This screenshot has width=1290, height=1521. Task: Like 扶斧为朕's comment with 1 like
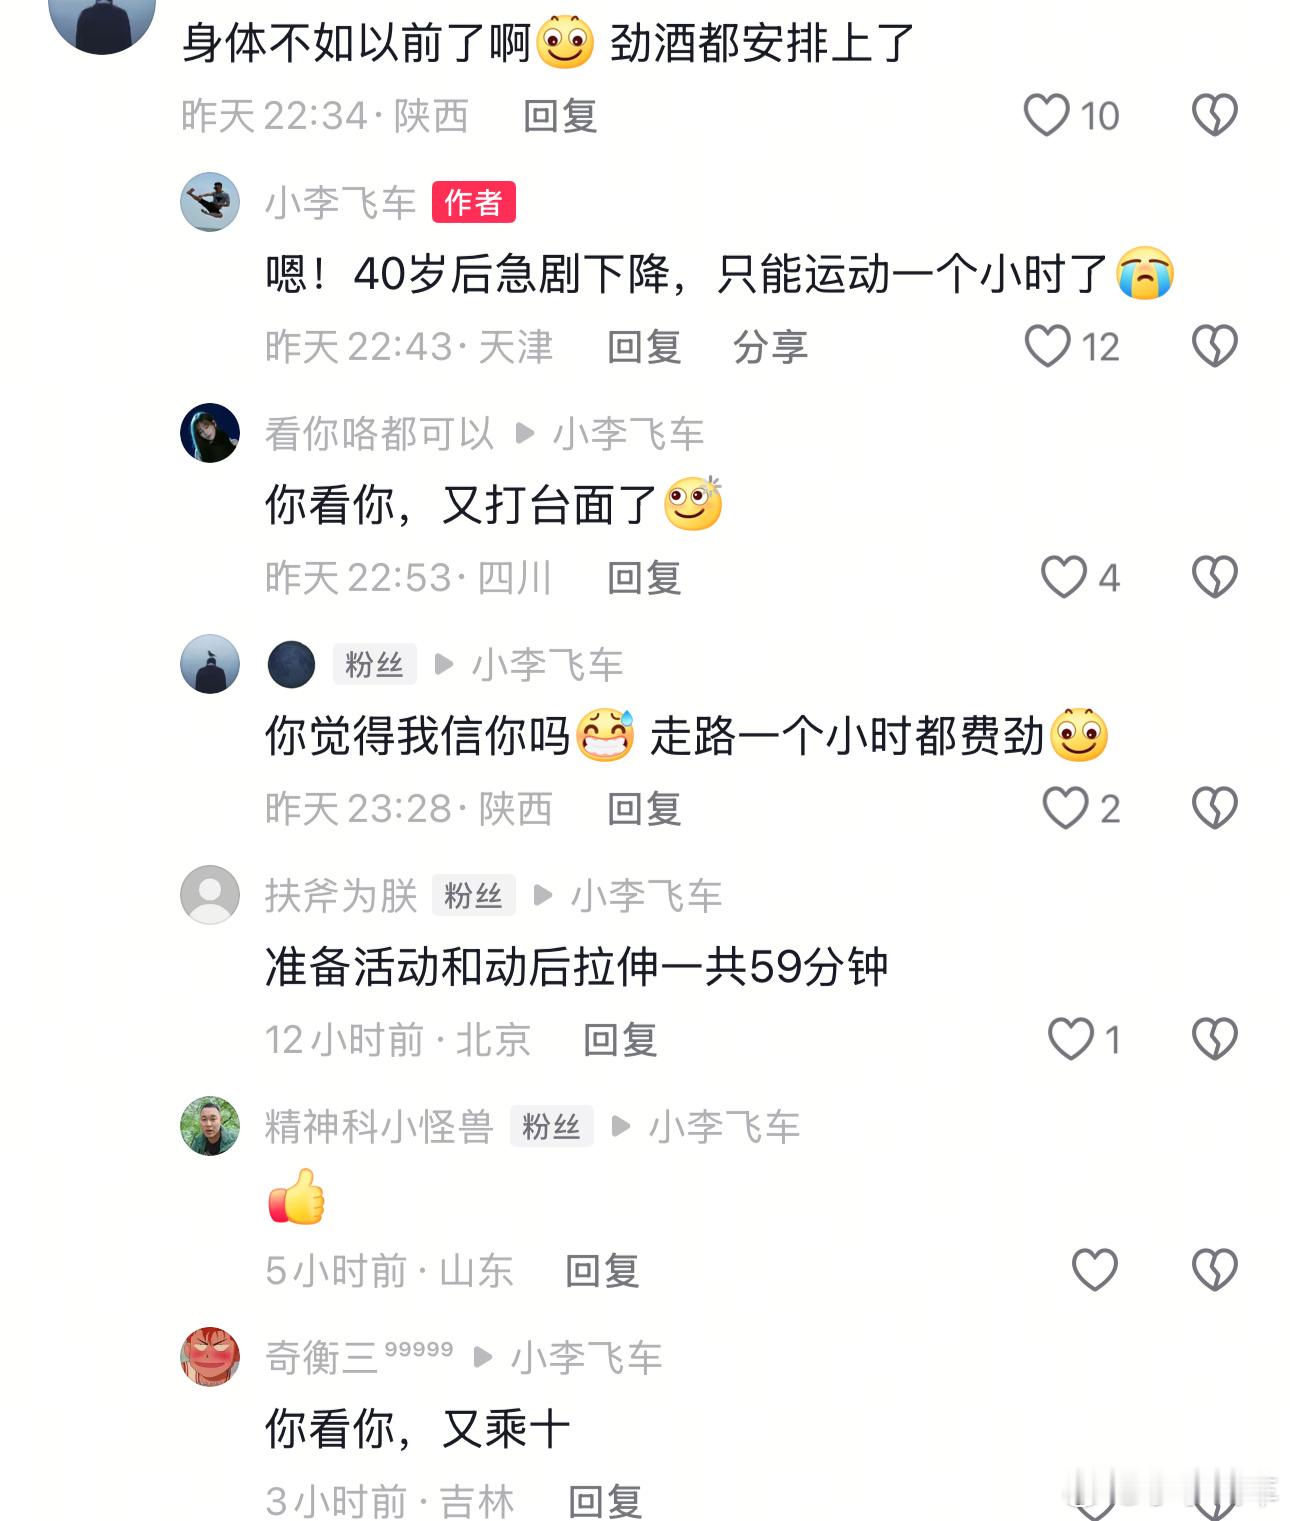coord(1070,1039)
